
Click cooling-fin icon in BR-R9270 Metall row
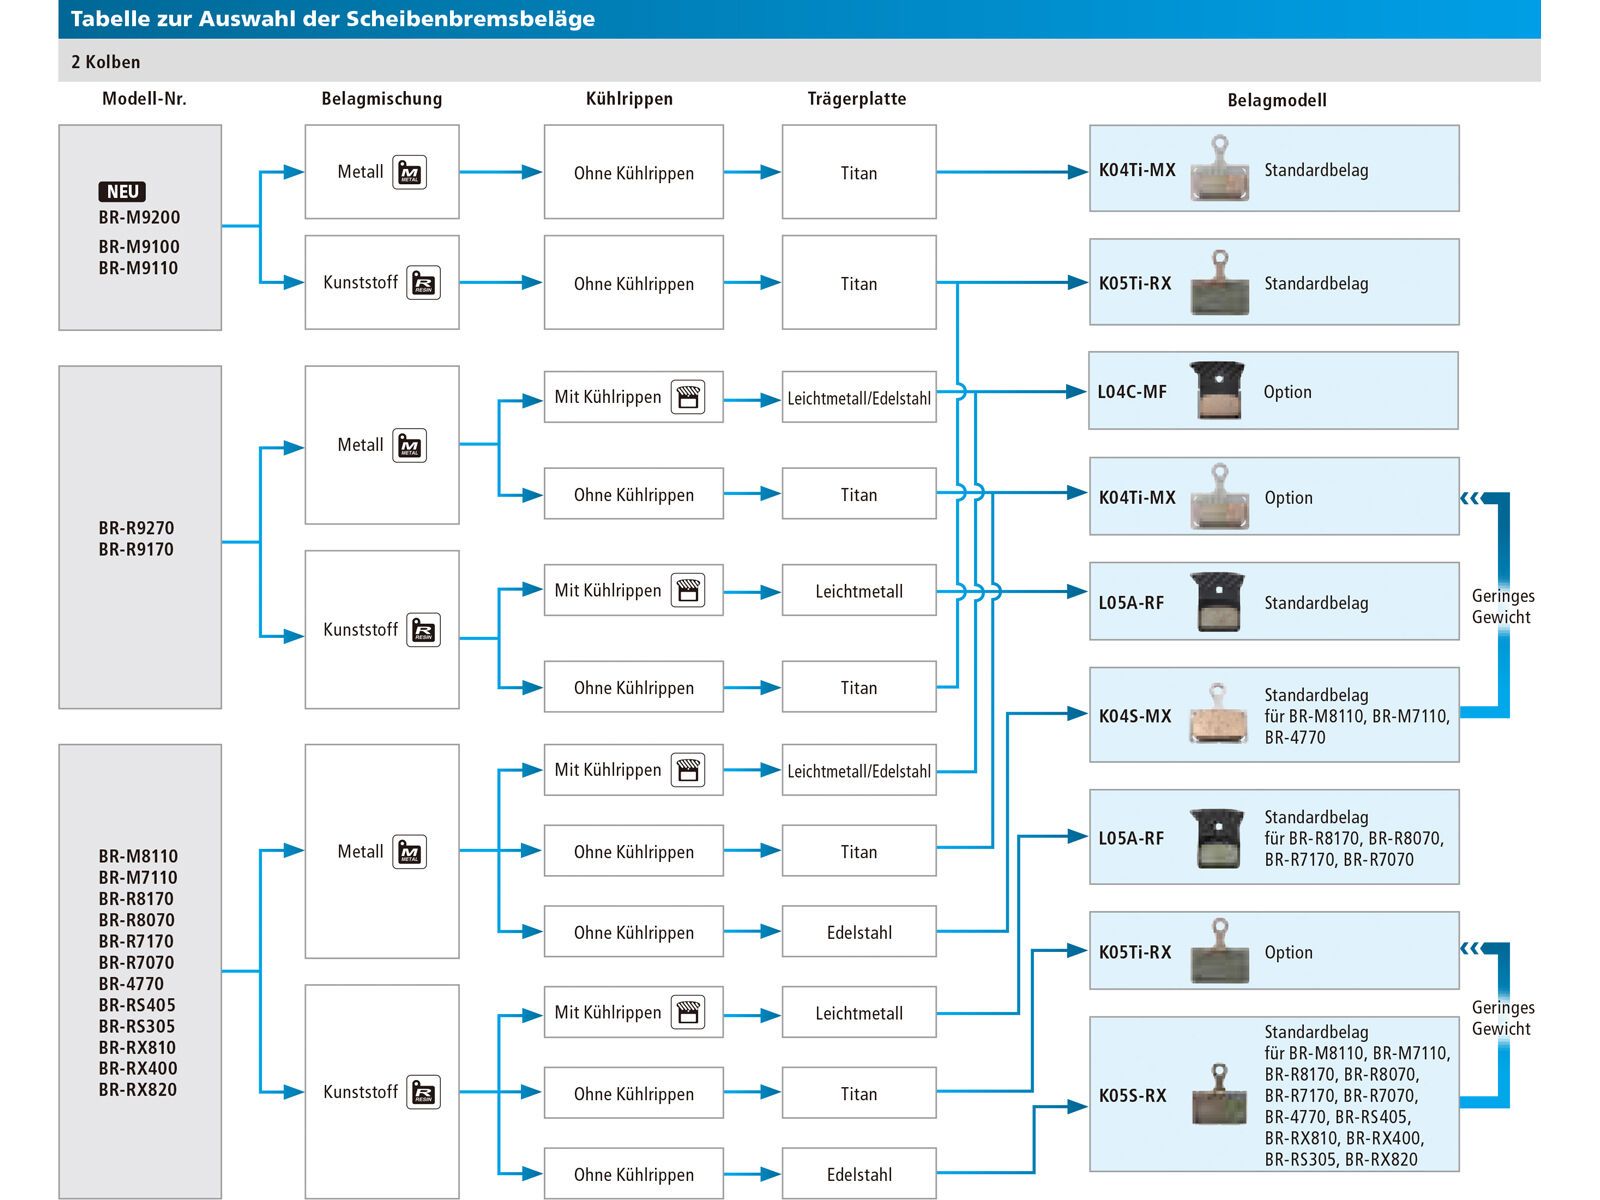tap(688, 397)
